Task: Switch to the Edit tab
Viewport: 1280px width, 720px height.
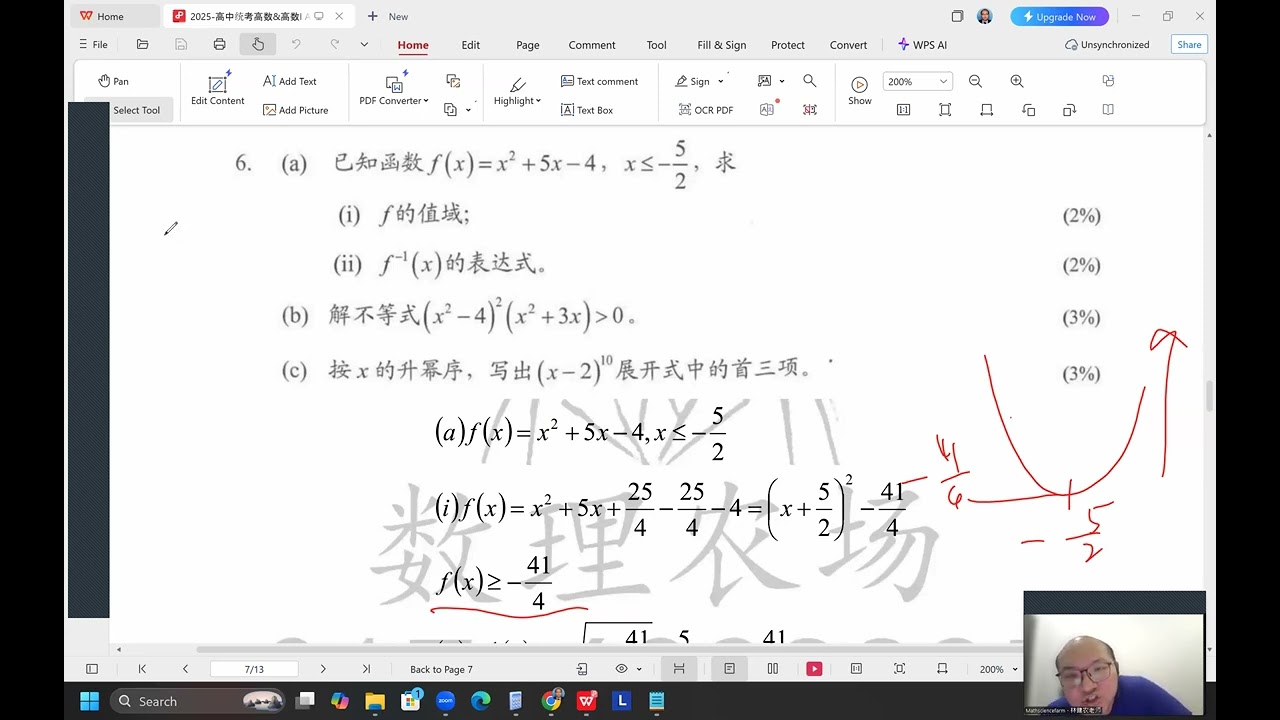Action: pyautogui.click(x=470, y=44)
